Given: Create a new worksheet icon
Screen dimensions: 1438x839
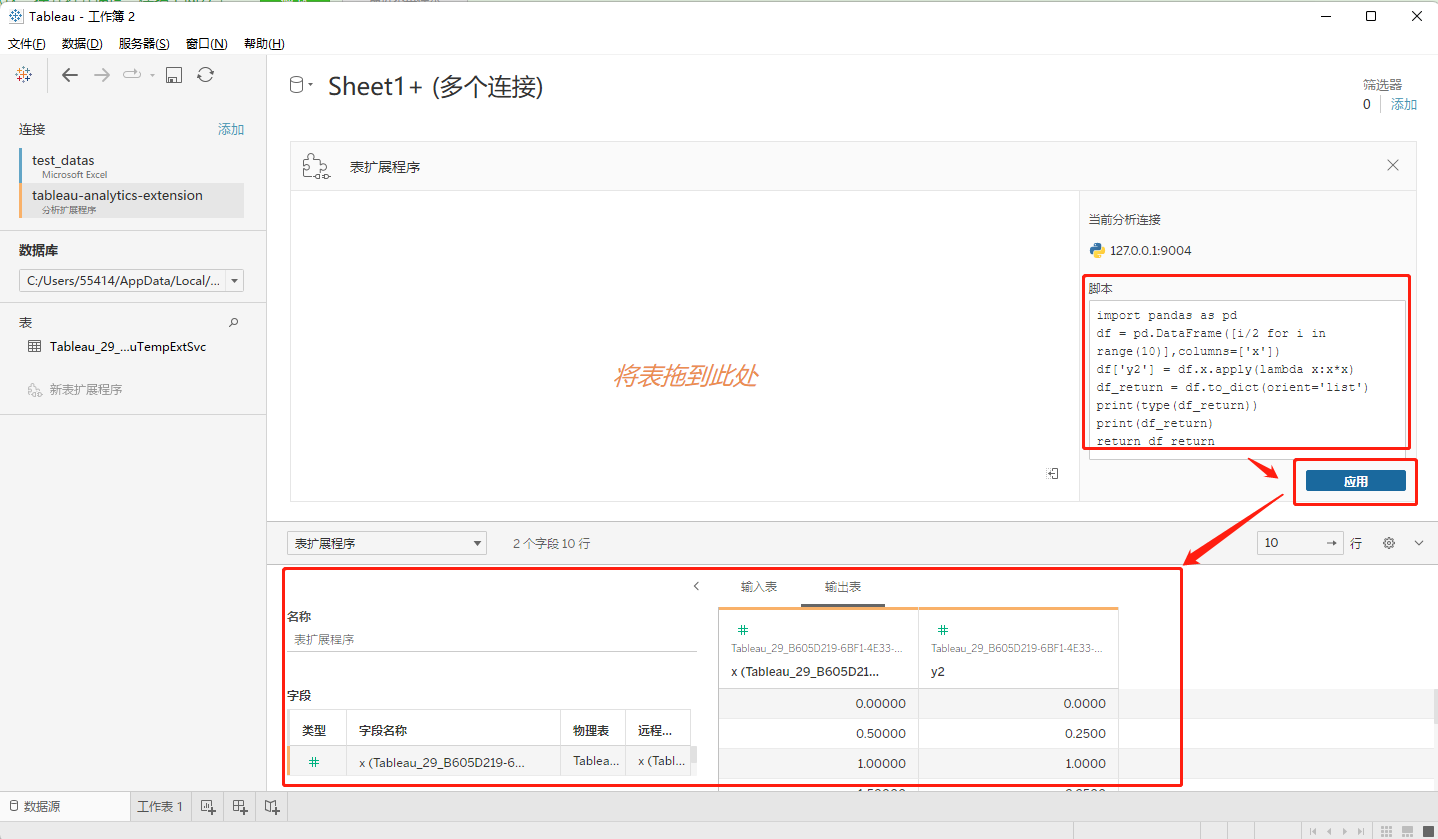Looking at the screenshot, I should (208, 806).
